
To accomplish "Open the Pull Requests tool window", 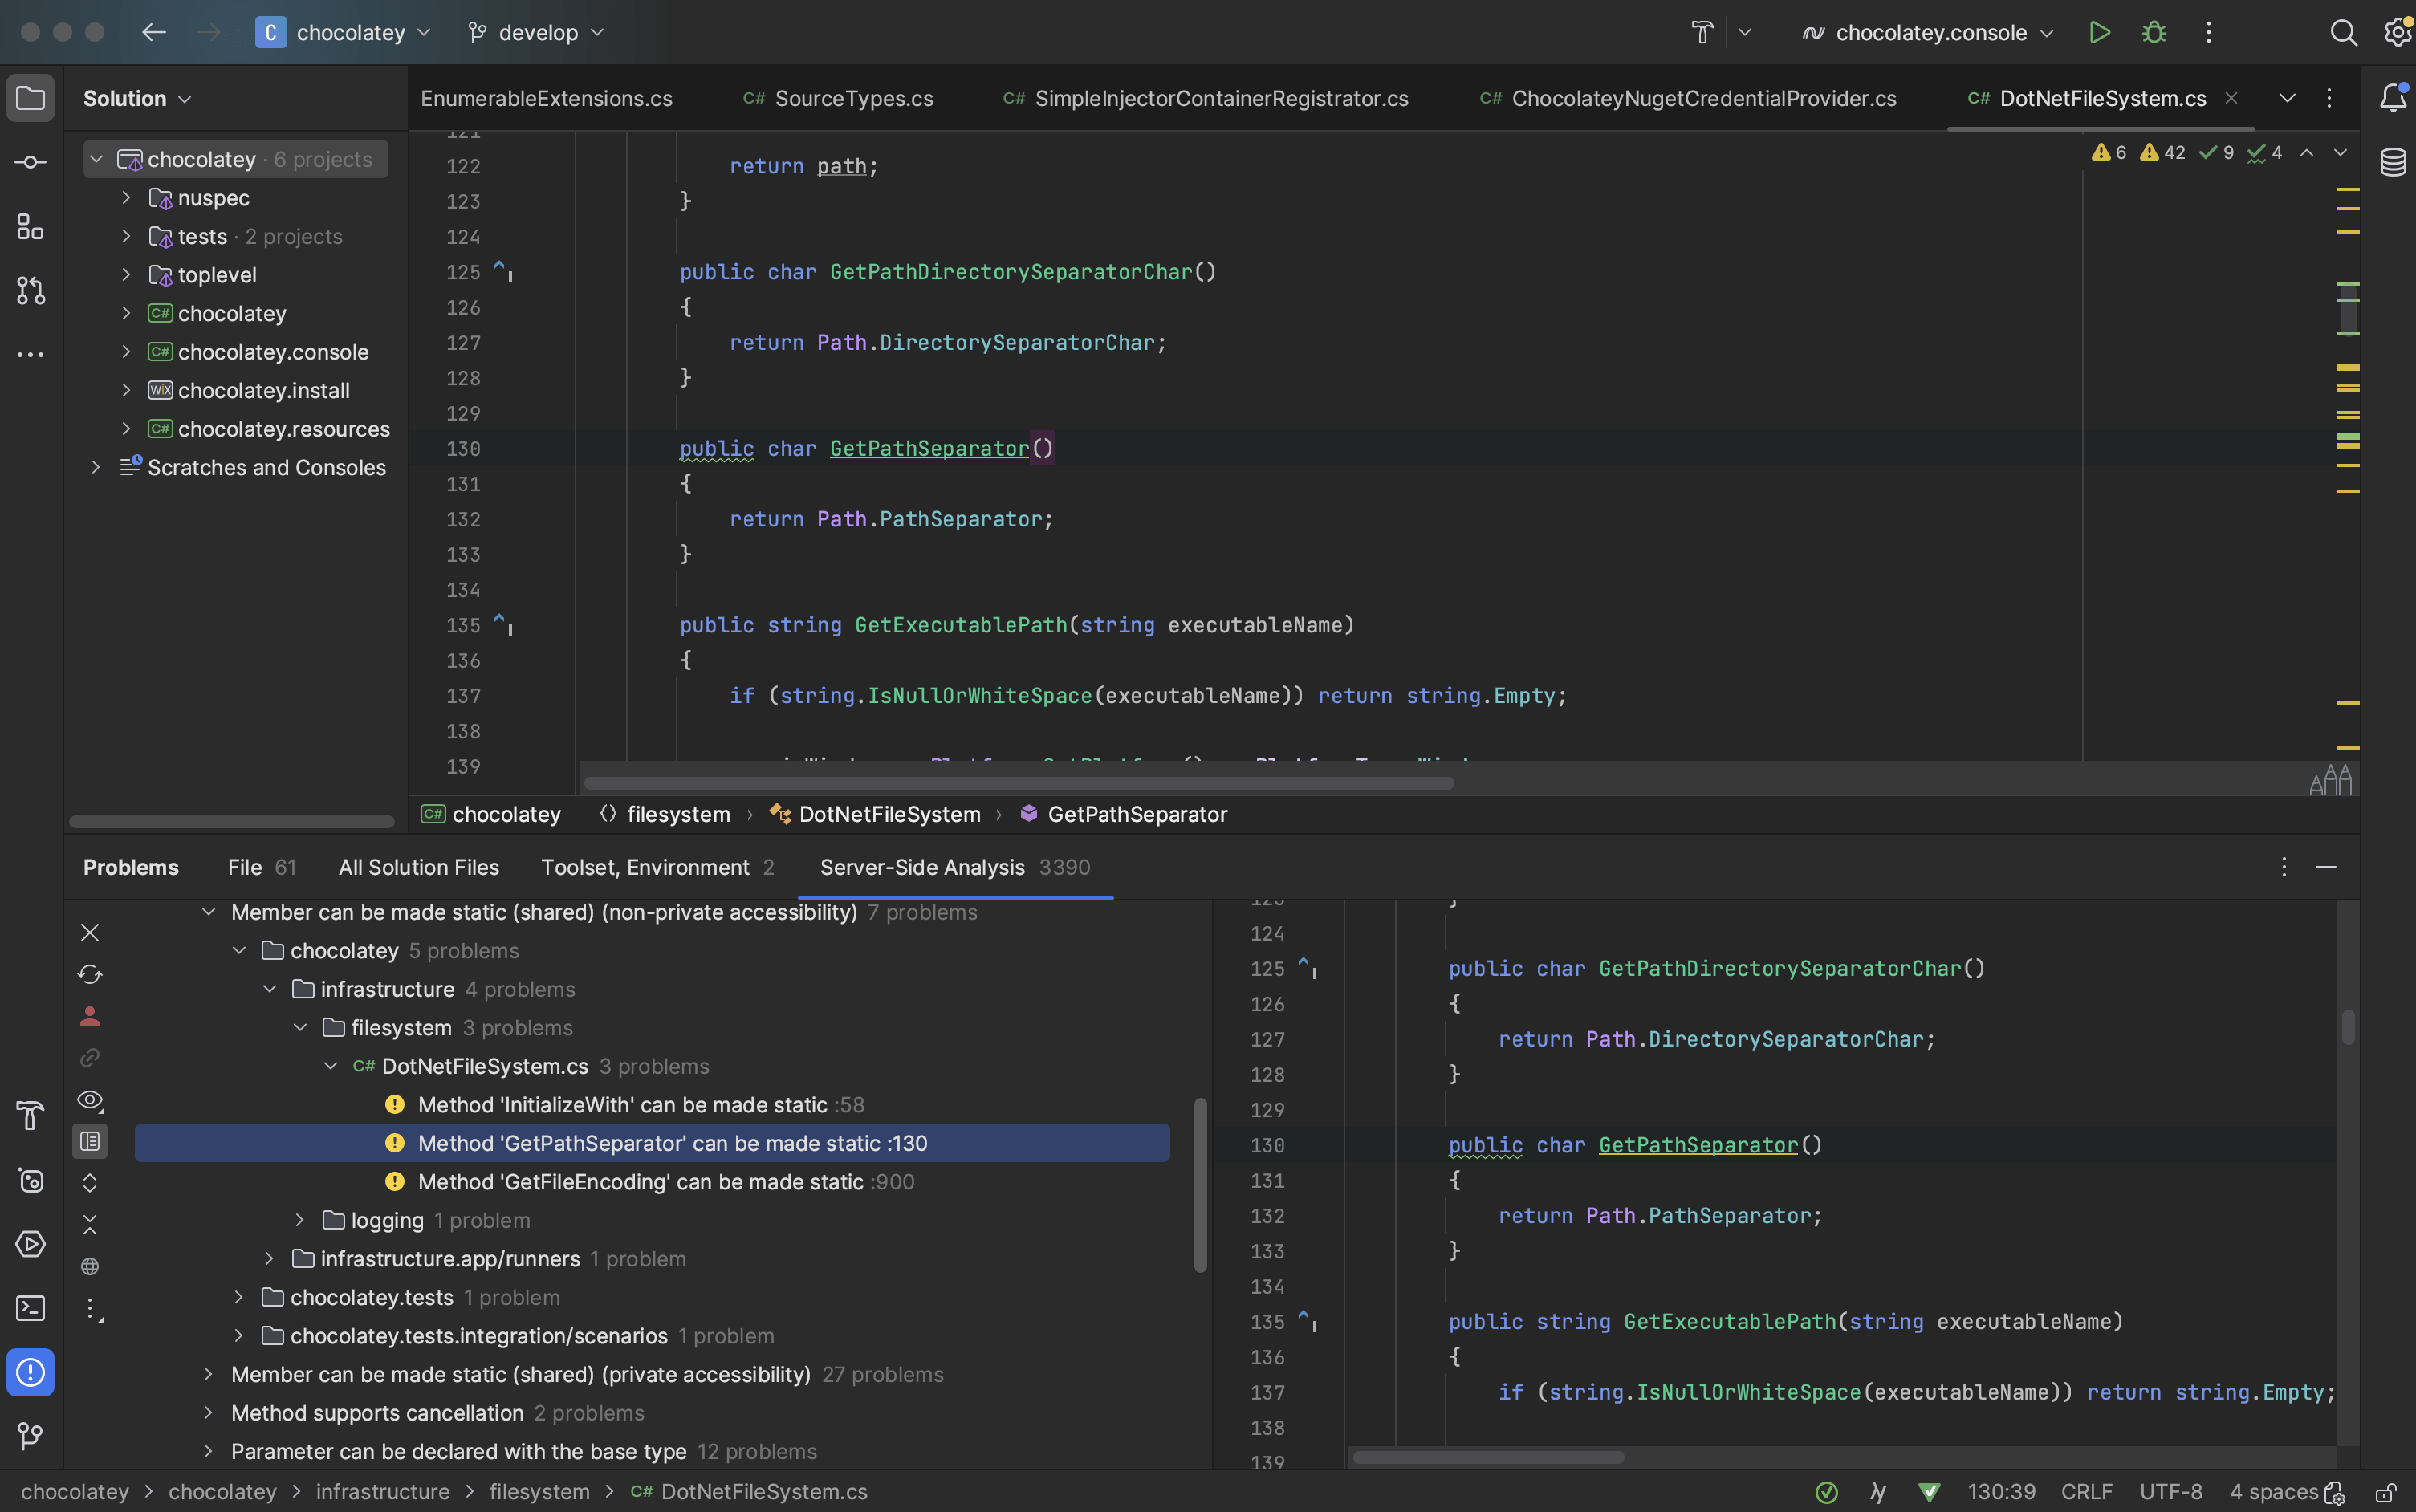I will pos(30,291).
